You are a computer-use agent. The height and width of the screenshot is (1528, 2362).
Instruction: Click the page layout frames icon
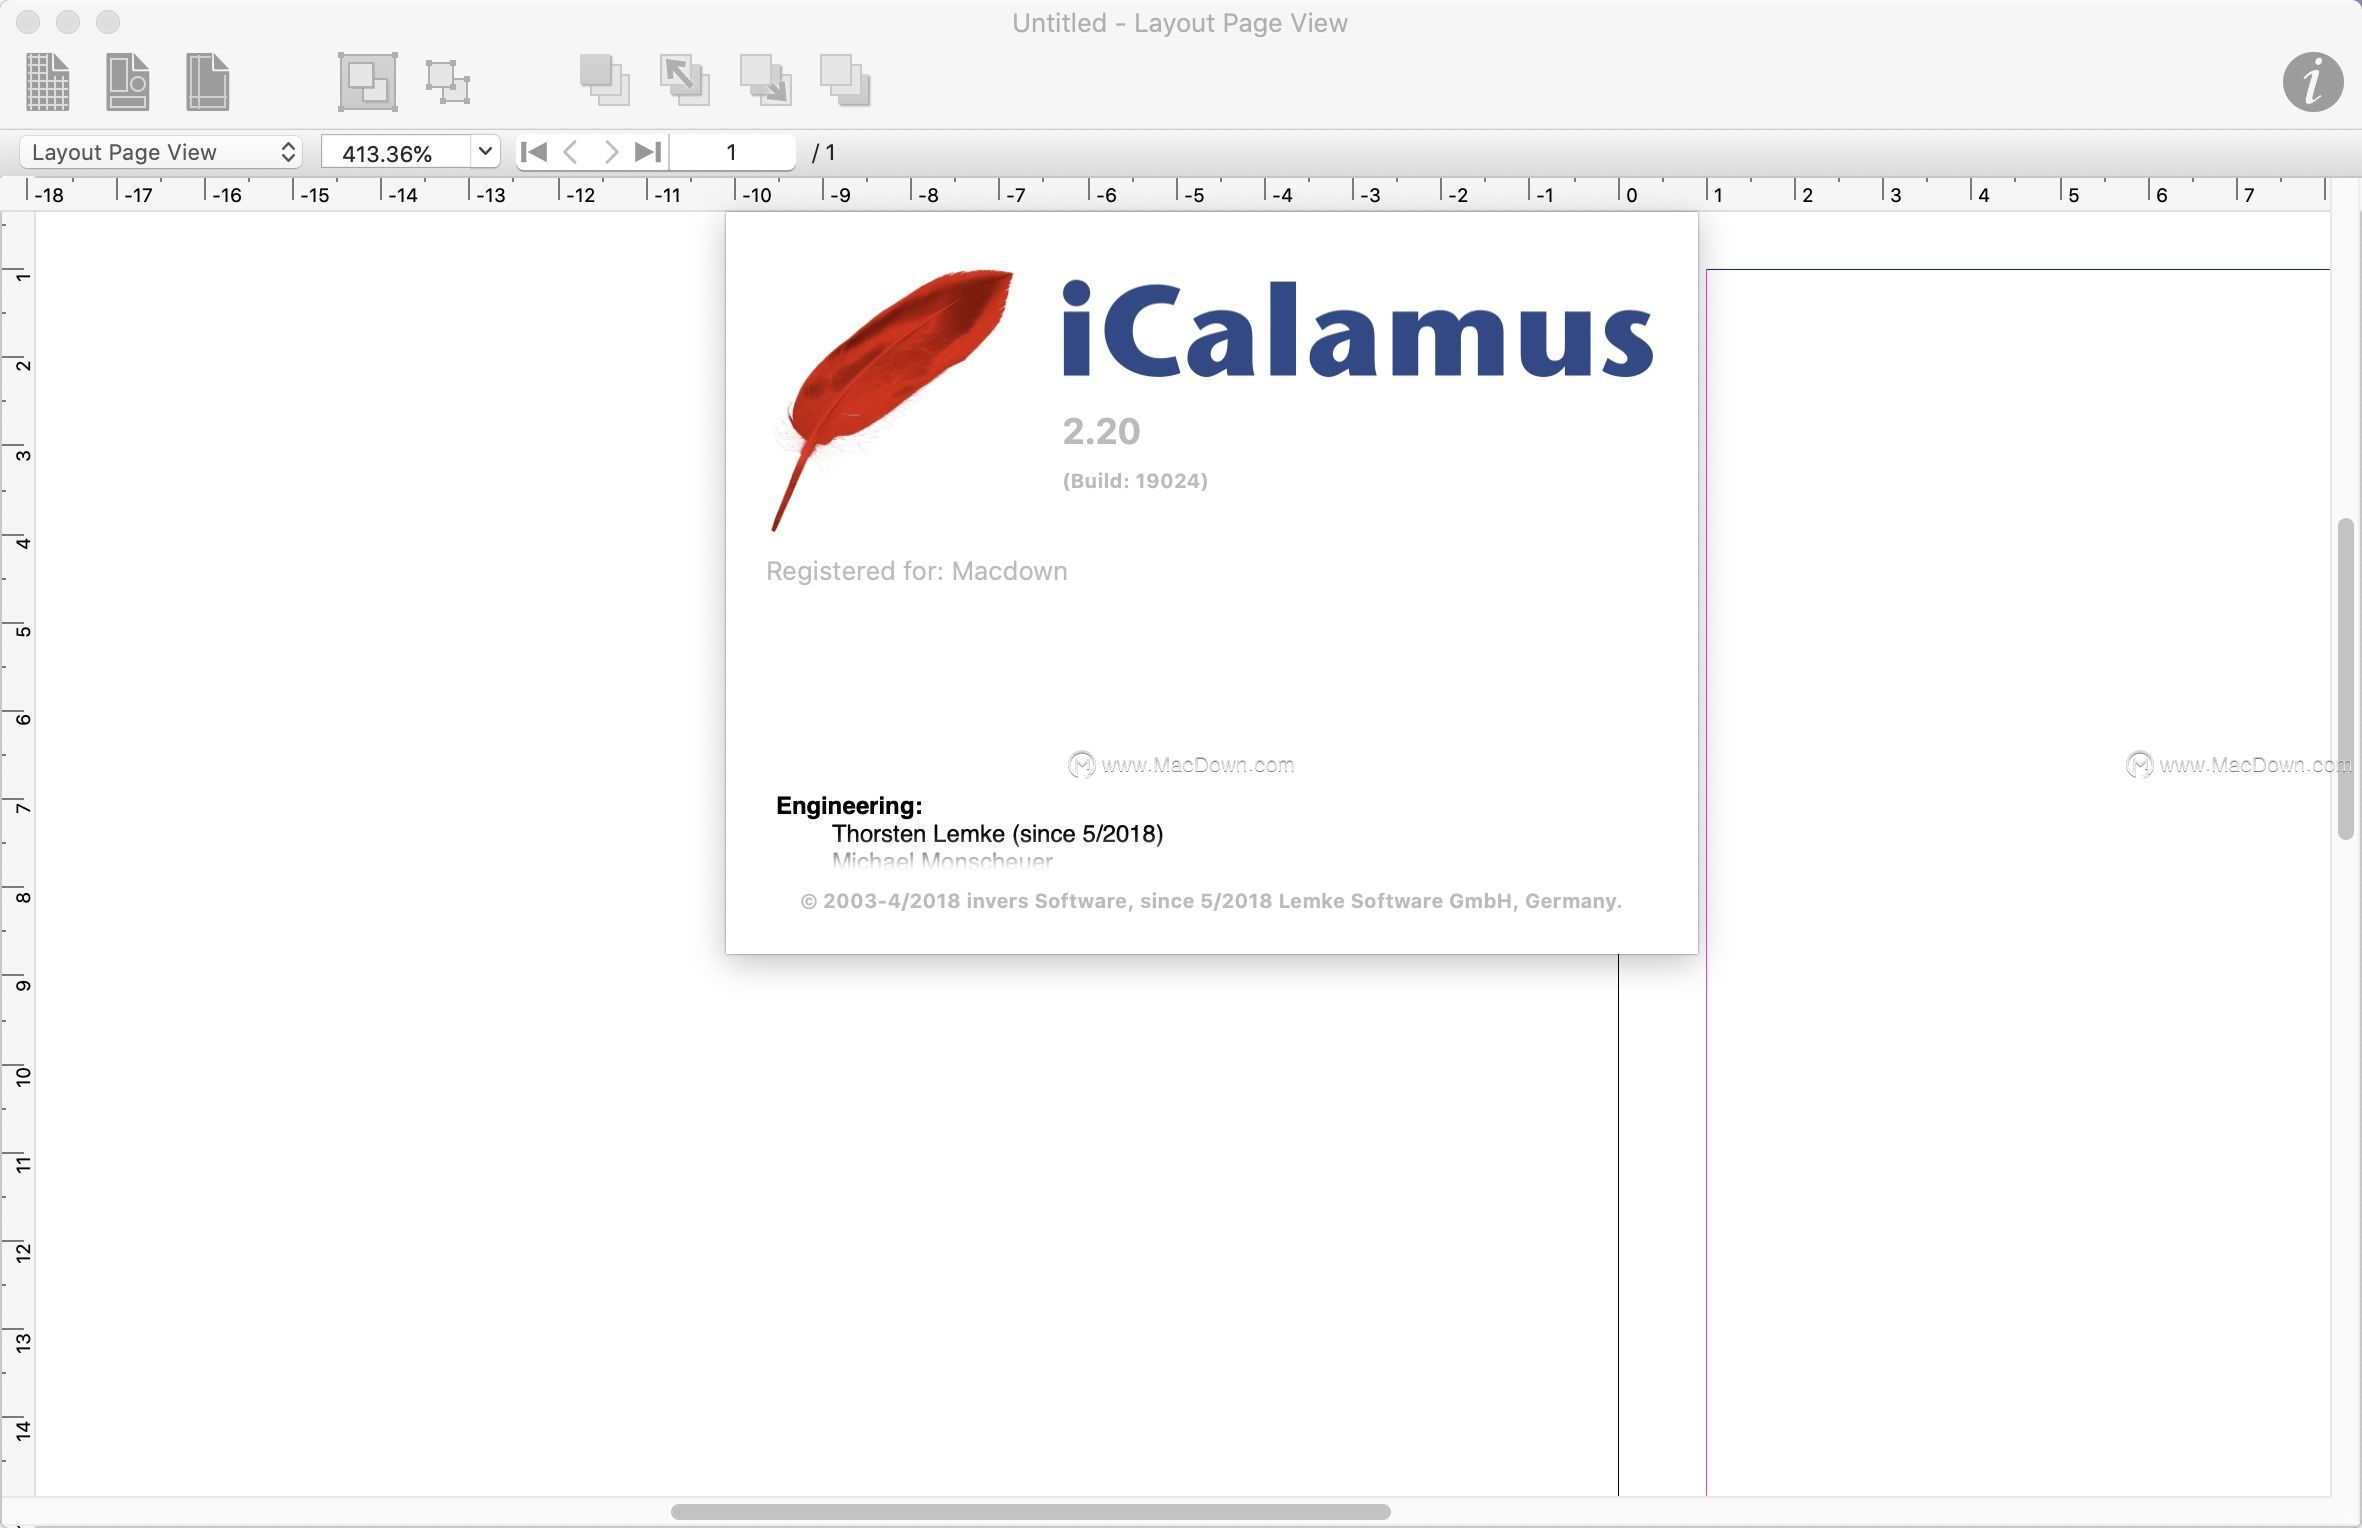coord(127,81)
